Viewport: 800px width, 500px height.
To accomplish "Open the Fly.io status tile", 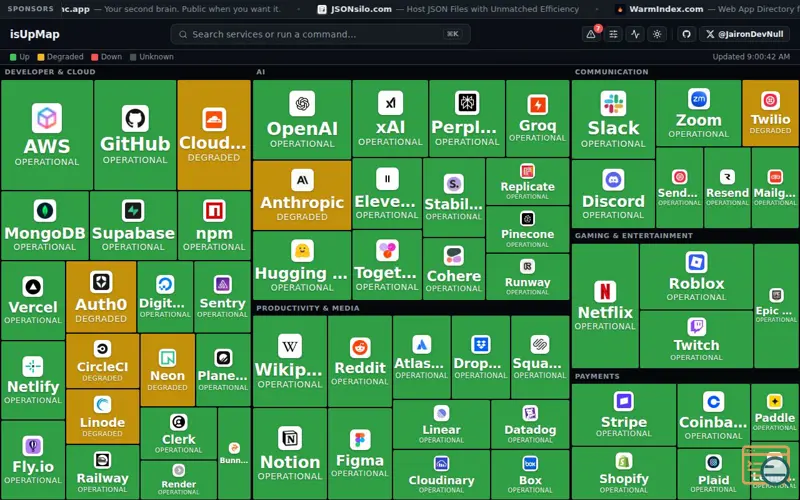I will pyautogui.click(x=33, y=460).
